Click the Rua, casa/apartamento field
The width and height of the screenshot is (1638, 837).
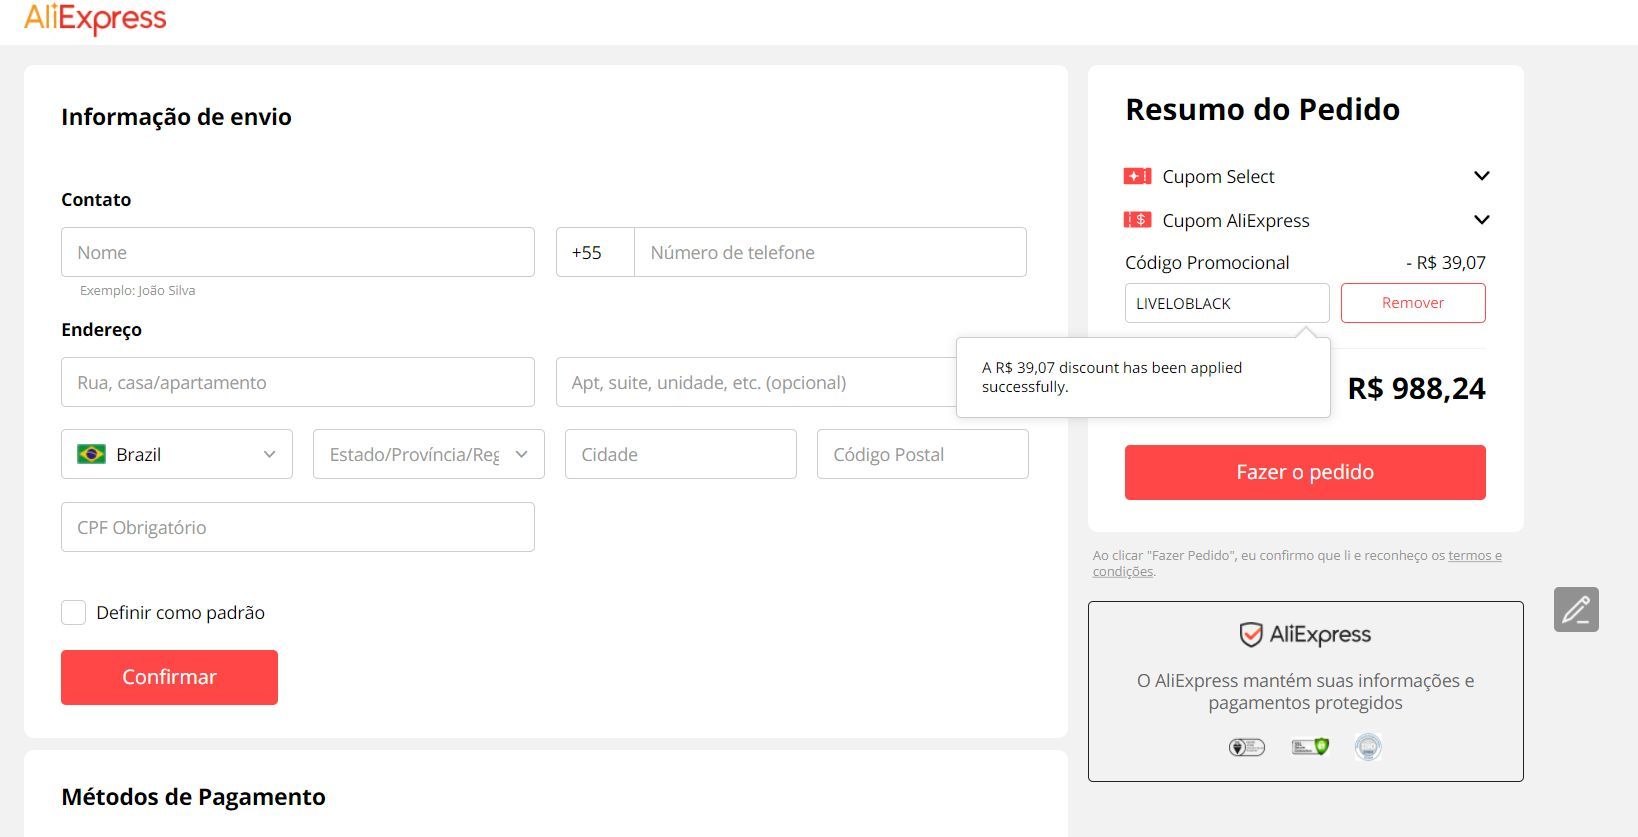pos(298,382)
